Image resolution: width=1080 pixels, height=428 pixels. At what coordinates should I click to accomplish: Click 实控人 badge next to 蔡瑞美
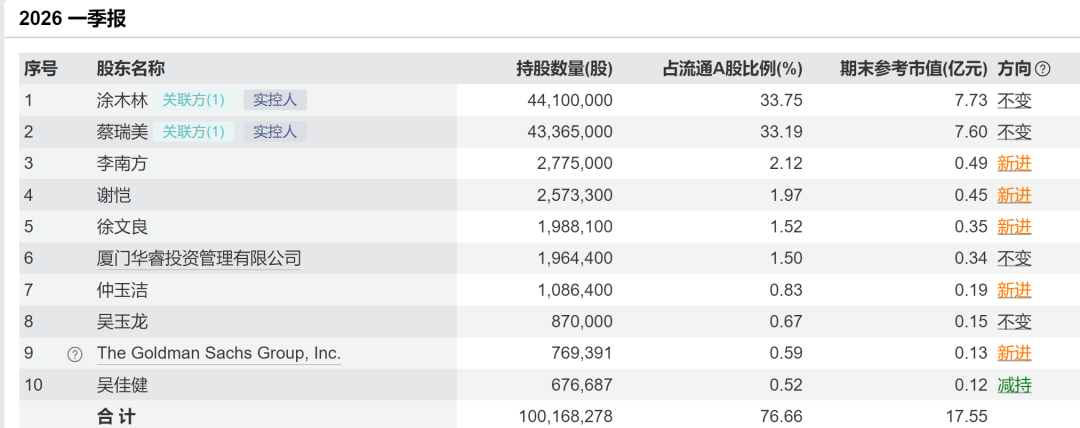click(275, 132)
